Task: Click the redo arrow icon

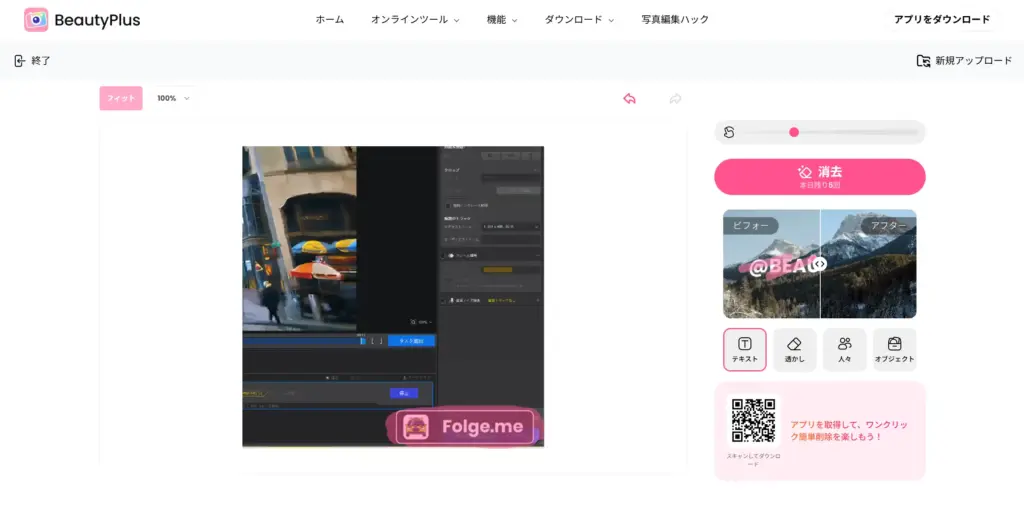Action: 675,98
